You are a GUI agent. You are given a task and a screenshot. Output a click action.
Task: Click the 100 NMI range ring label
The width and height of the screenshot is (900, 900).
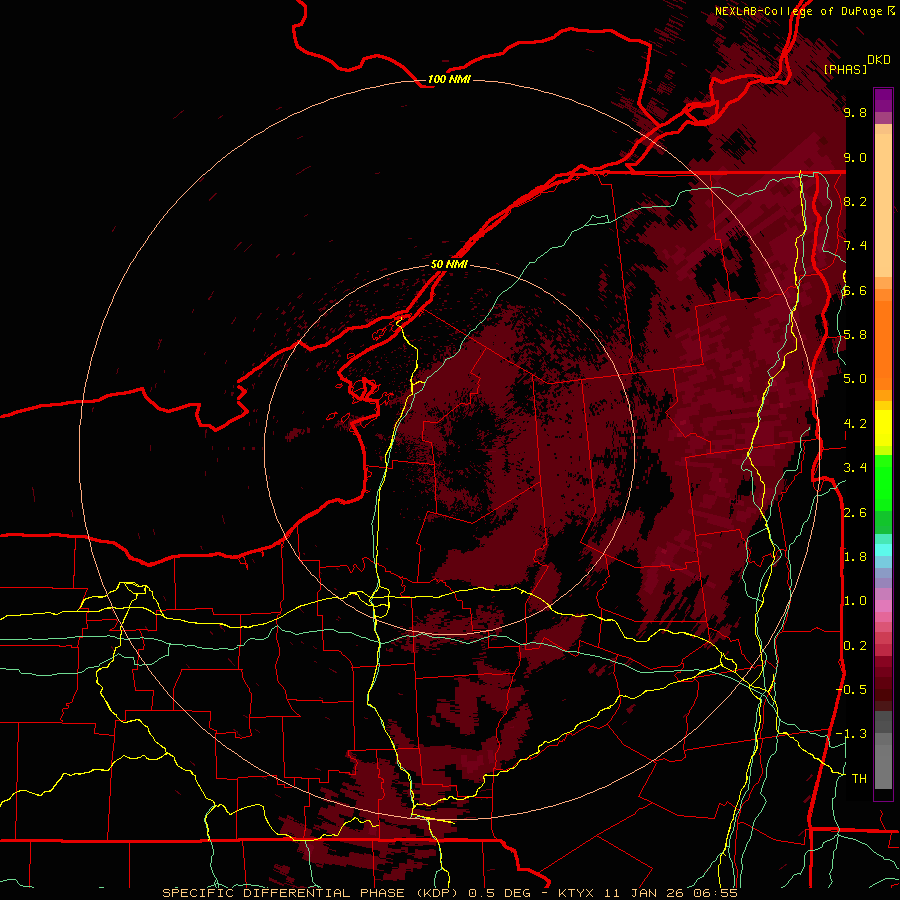click(x=449, y=79)
